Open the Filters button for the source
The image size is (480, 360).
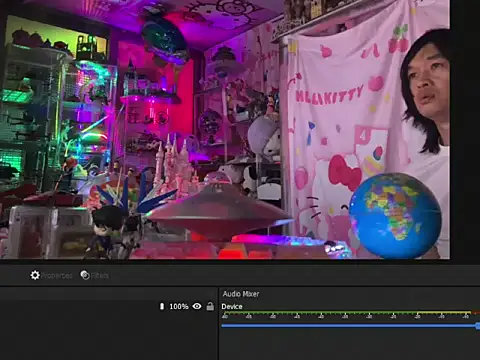95,275
